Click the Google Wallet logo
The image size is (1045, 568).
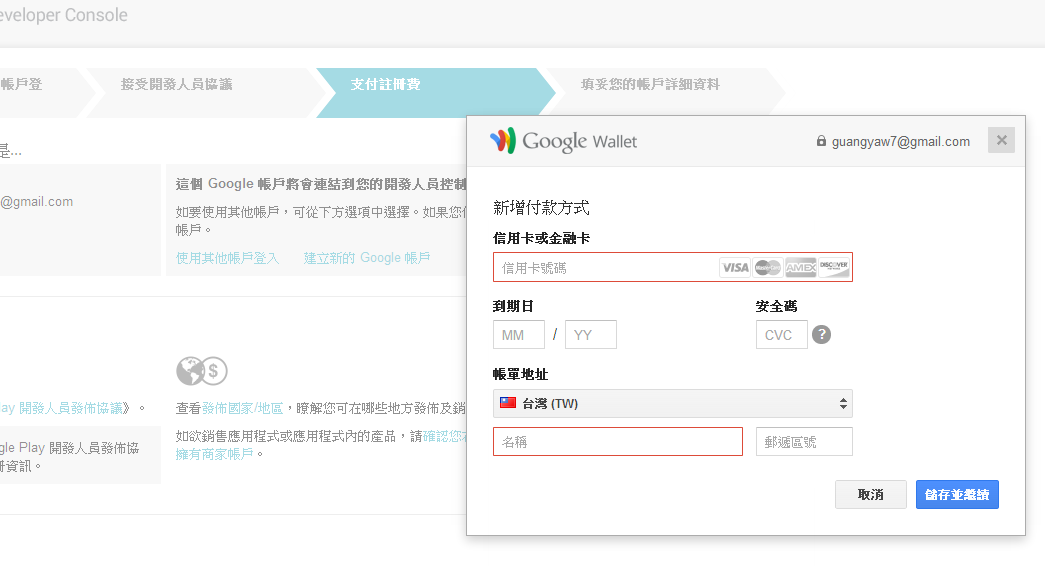pyautogui.click(x=563, y=141)
